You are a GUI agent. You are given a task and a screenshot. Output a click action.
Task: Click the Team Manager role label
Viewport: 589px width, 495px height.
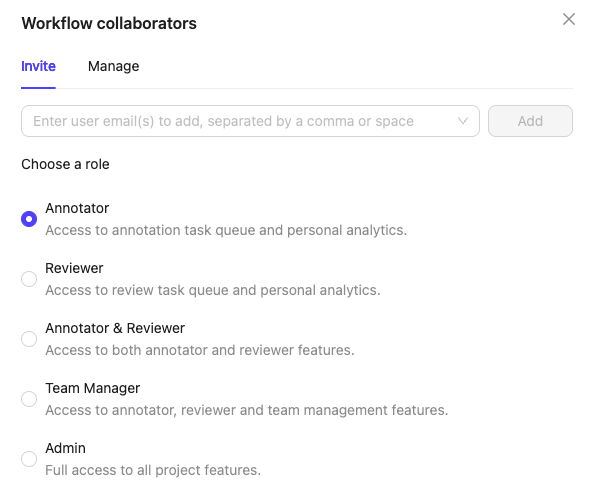click(92, 388)
